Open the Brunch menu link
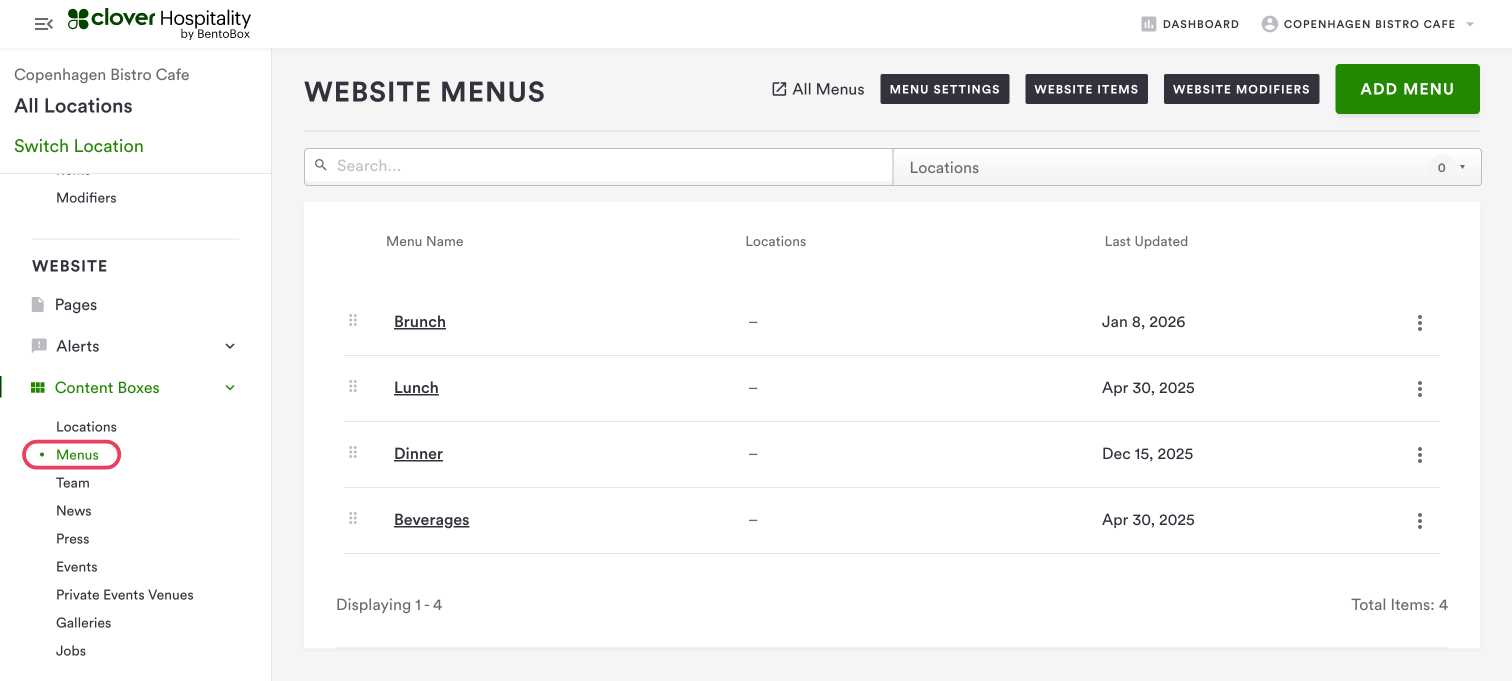Screen dimensions: 1512x681 (x=420, y=322)
